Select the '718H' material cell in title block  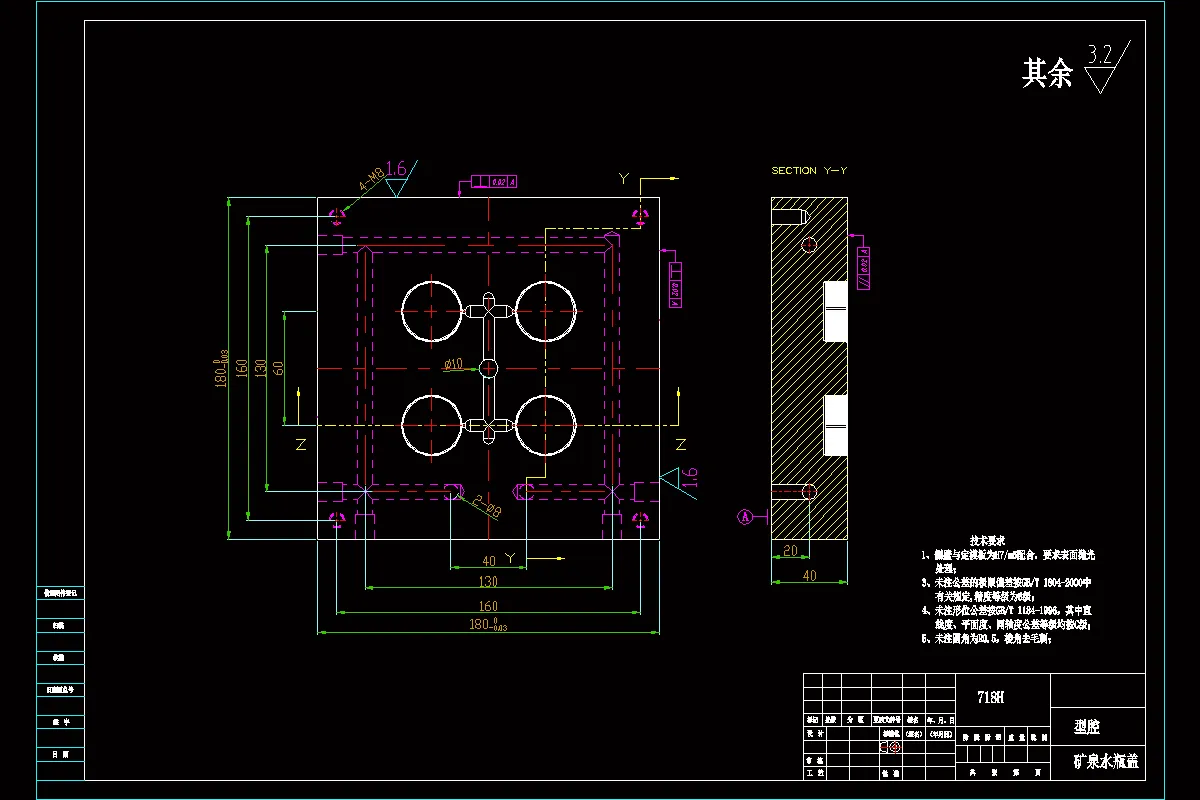pyautogui.click(x=1003, y=698)
